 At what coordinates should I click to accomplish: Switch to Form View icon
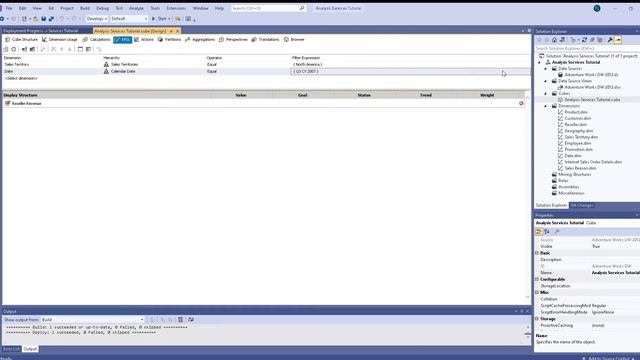pos(80,49)
